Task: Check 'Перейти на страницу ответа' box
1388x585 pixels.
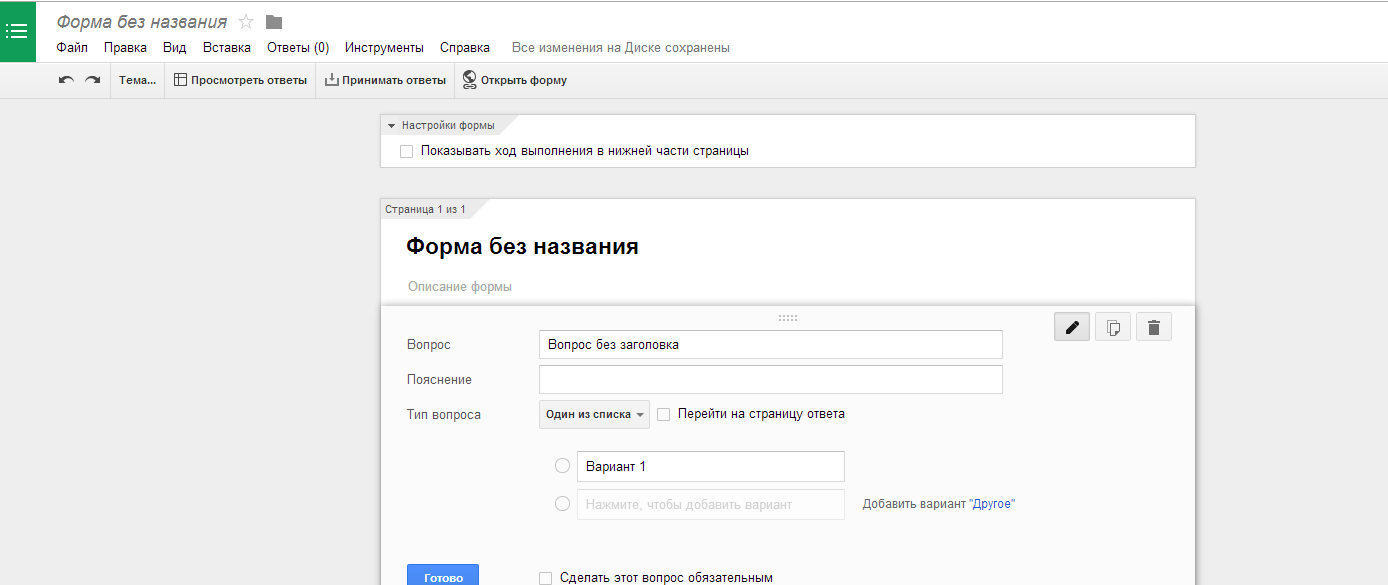Action: 663,414
